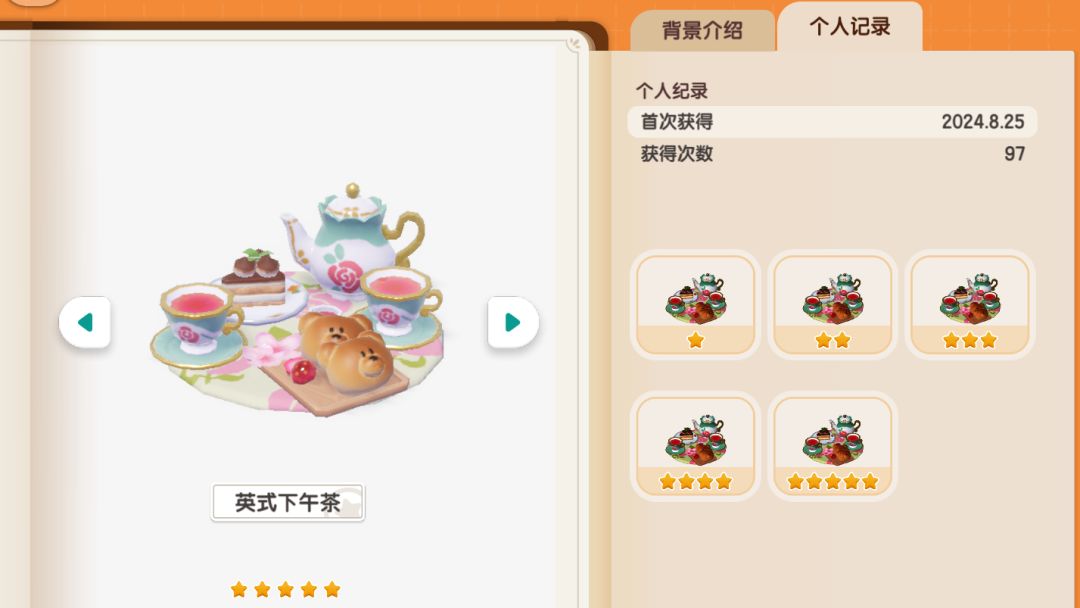Screen dimensions: 1080x608
Task: Click the chocolate cake slice in the illustration
Action: coord(253,279)
